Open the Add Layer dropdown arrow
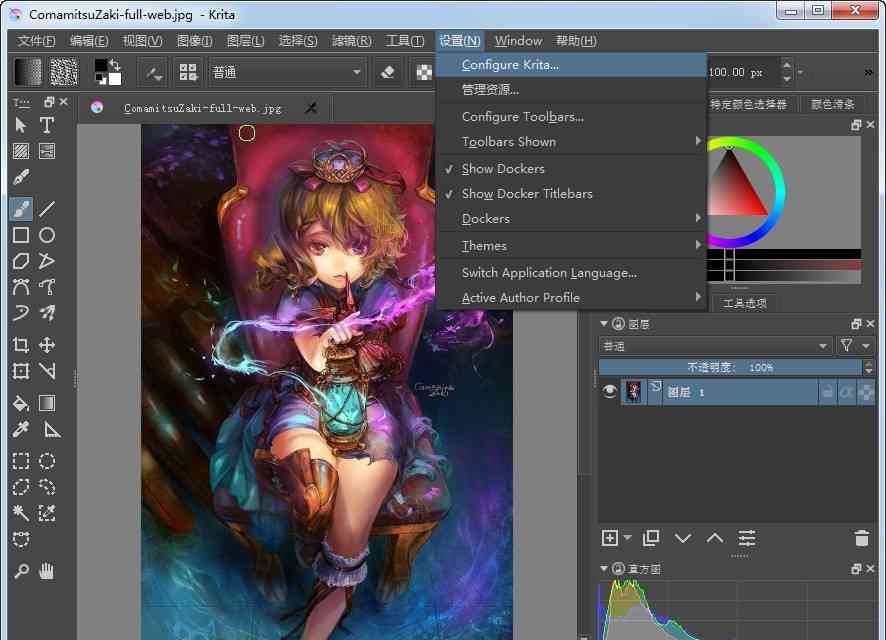 pyautogui.click(x=628, y=538)
